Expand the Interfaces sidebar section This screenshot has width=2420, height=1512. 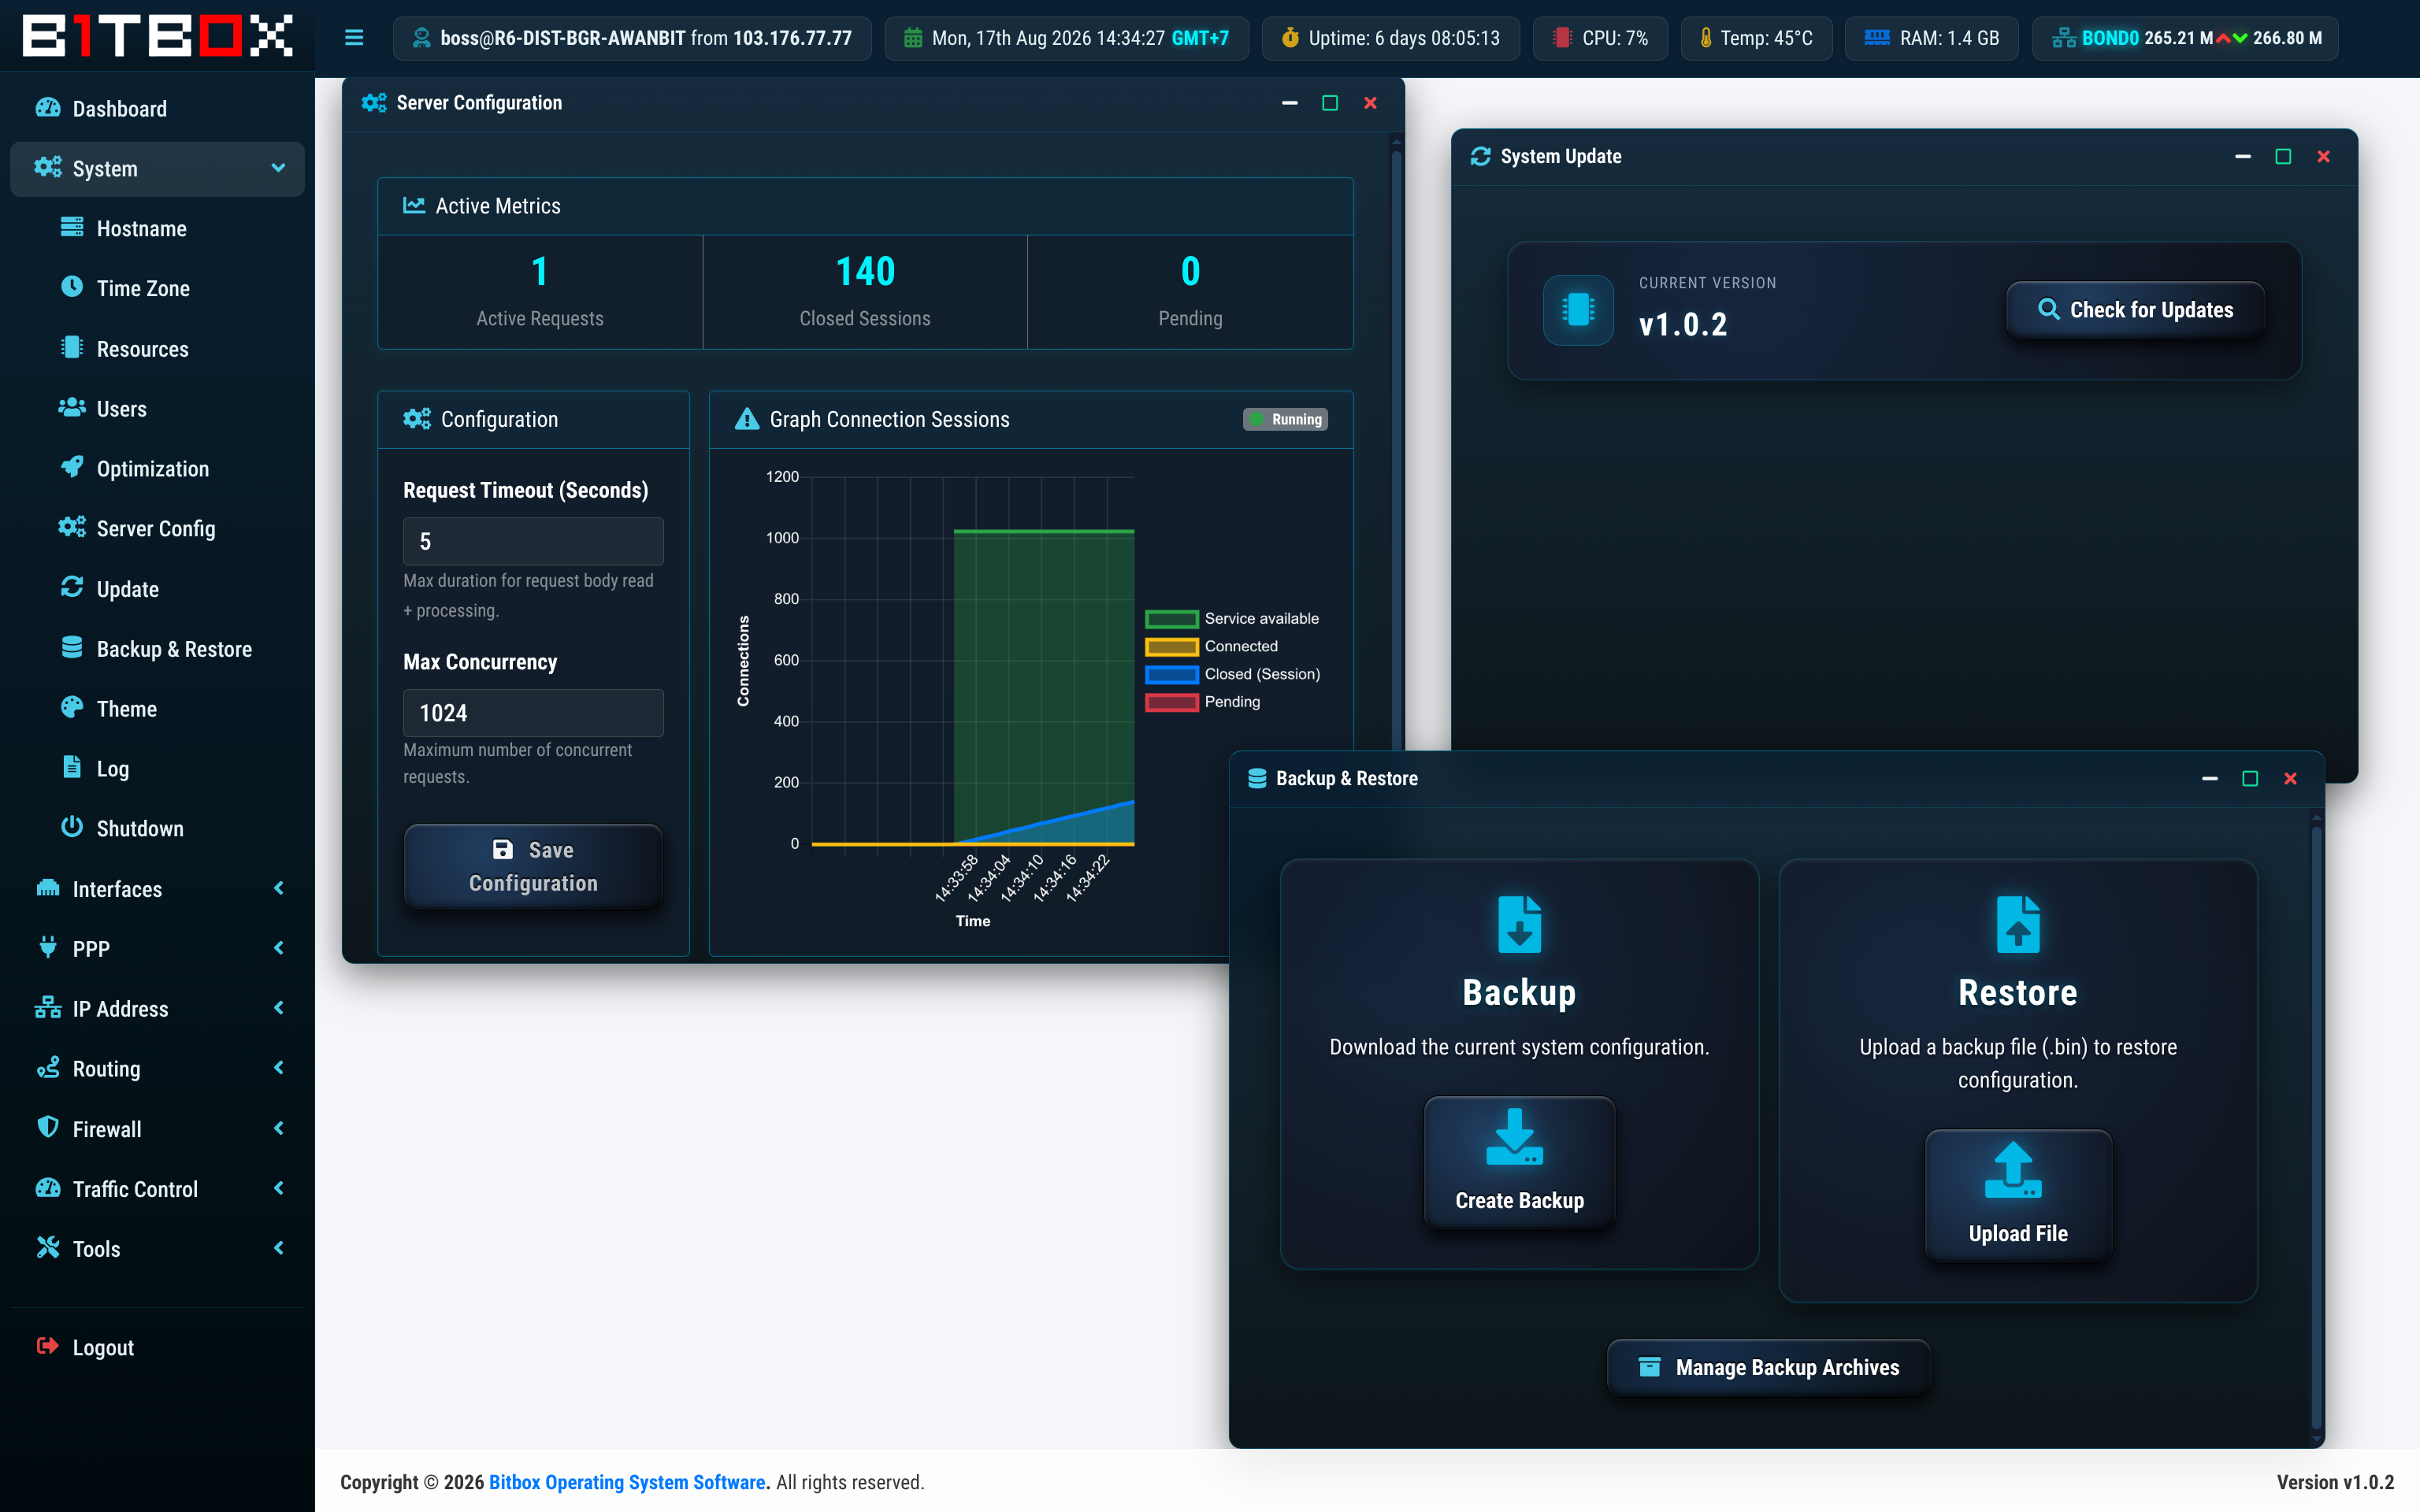click(157, 889)
